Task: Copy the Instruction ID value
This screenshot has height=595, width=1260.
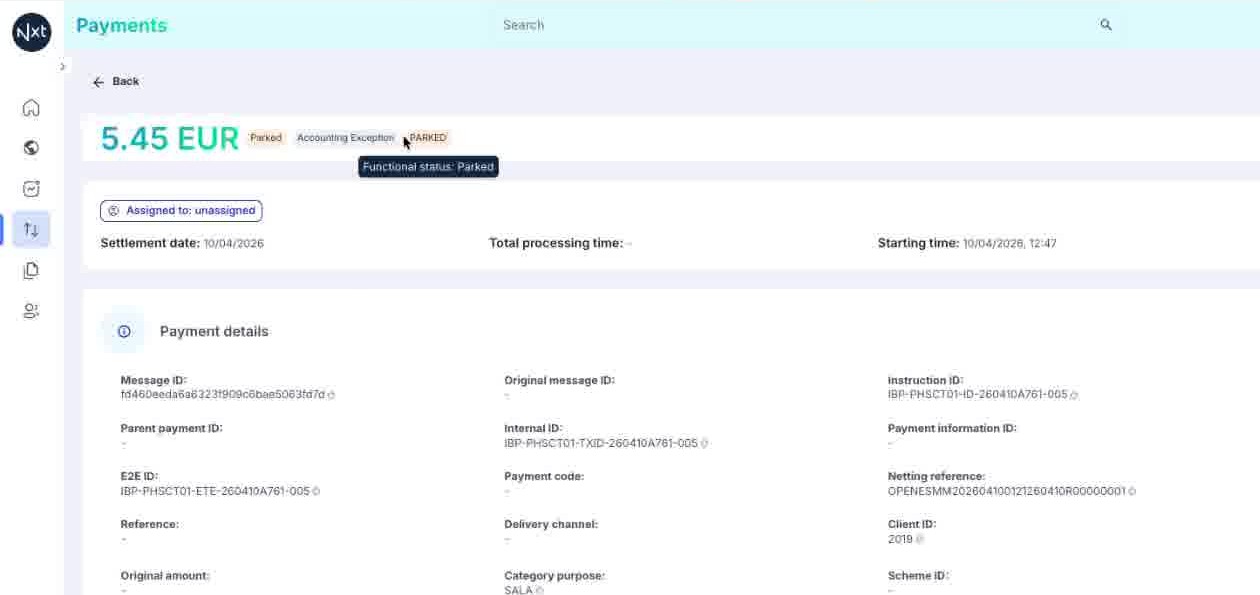Action: 1075,395
